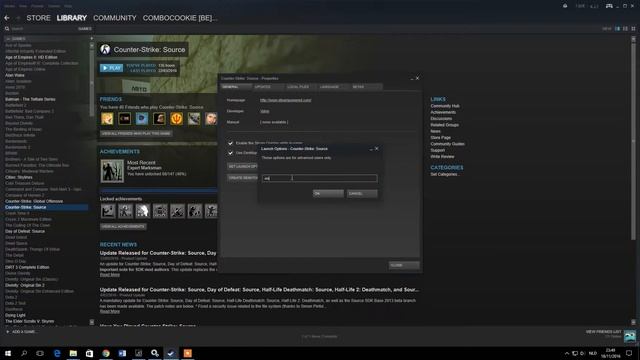
Task: Open the sixth friend avatar
Action: pos(194,118)
